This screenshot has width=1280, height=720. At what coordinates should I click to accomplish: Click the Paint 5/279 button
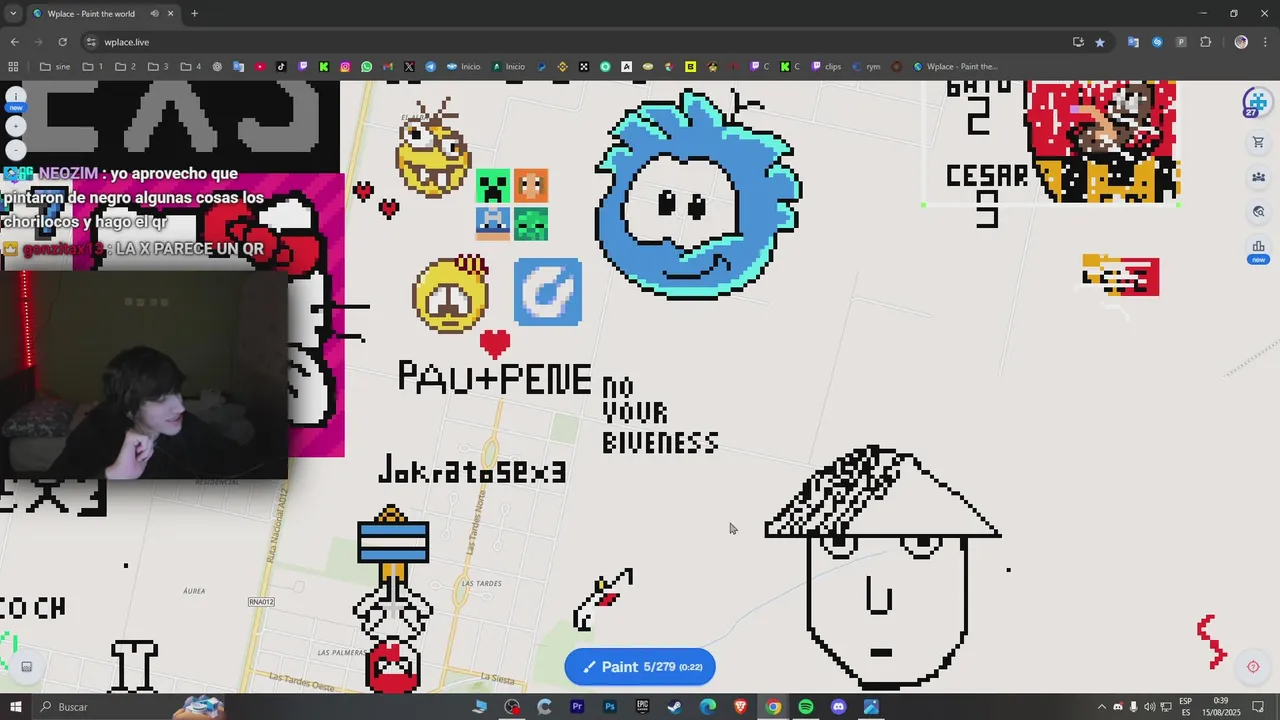point(640,667)
